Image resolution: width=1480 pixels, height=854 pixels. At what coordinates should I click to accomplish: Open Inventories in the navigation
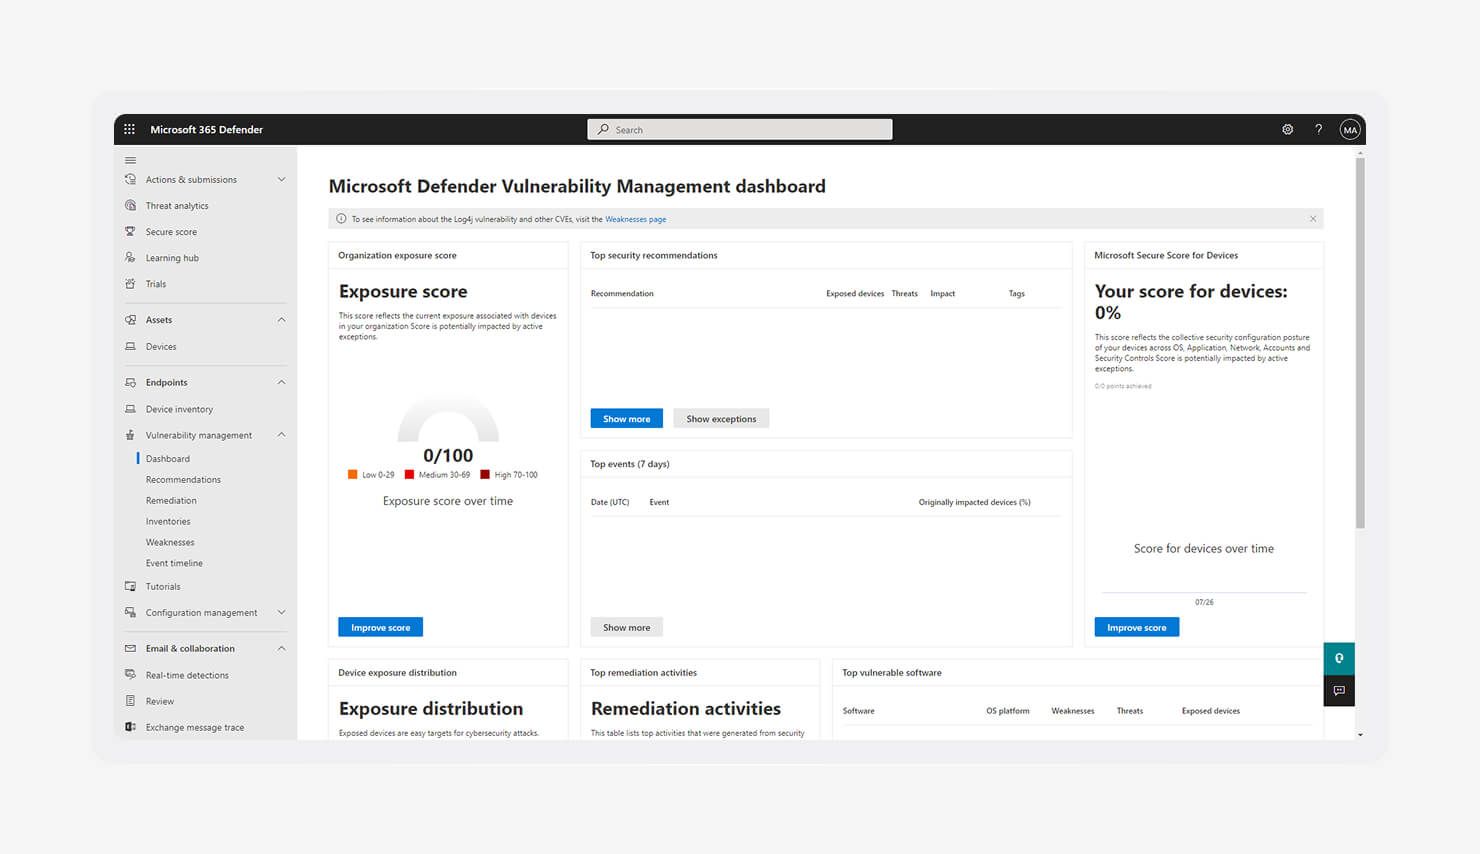click(168, 522)
